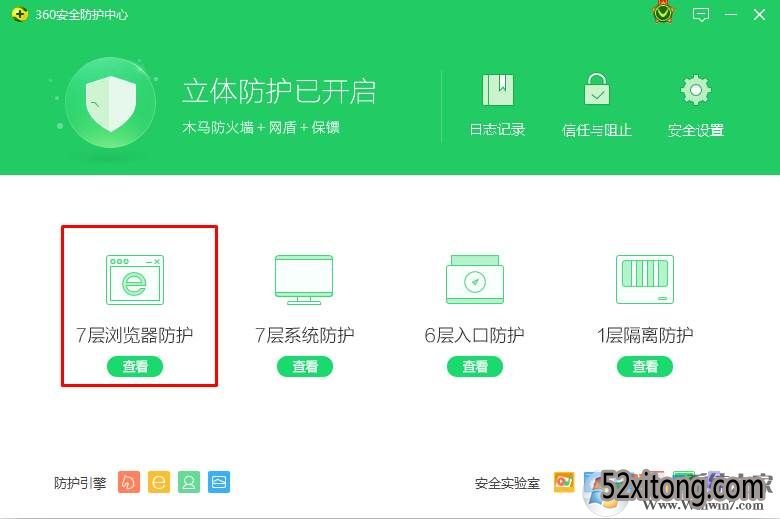Click the monitor icon for system protection
This screenshot has height=519, width=780.
(x=304, y=280)
